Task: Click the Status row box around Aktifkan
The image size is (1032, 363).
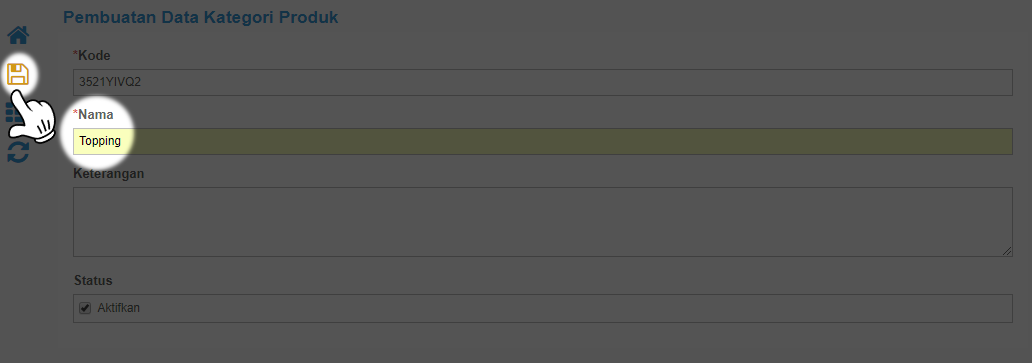Action: (542, 308)
